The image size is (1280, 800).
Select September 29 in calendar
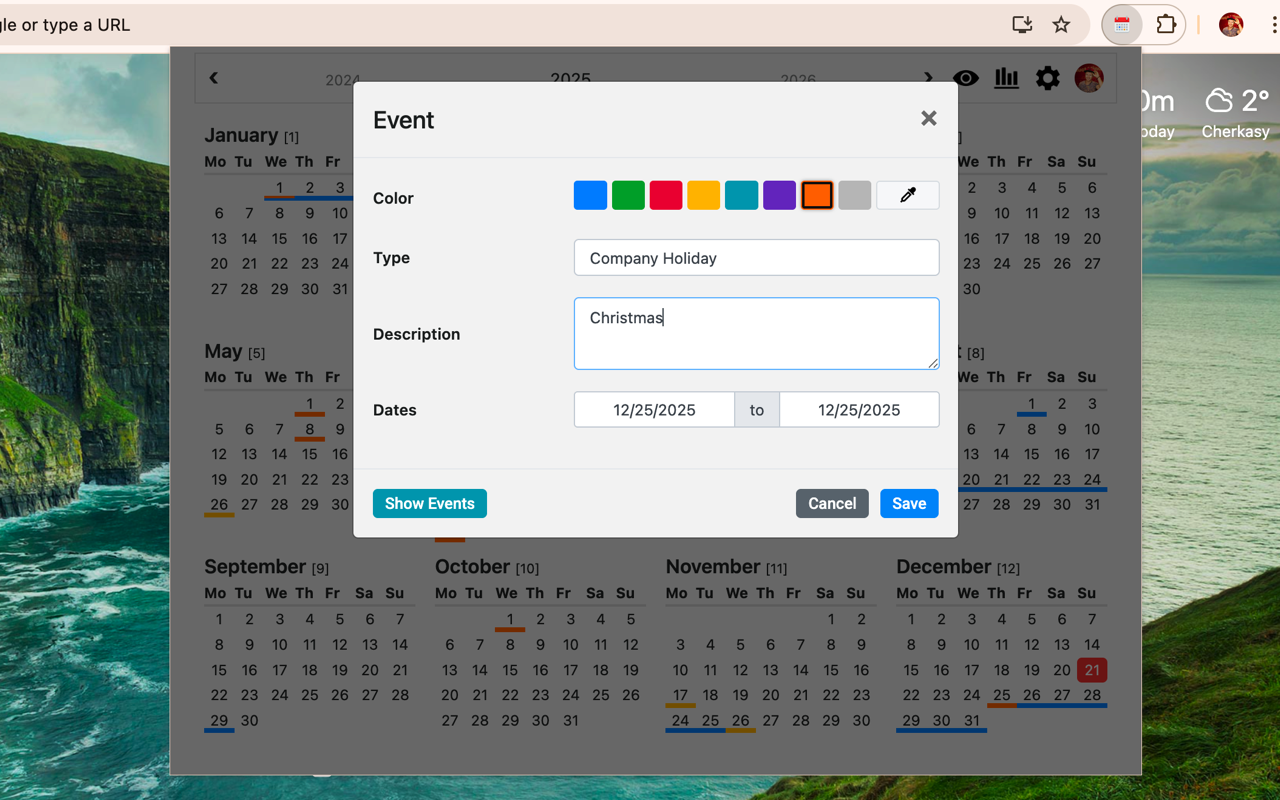tap(219, 720)
